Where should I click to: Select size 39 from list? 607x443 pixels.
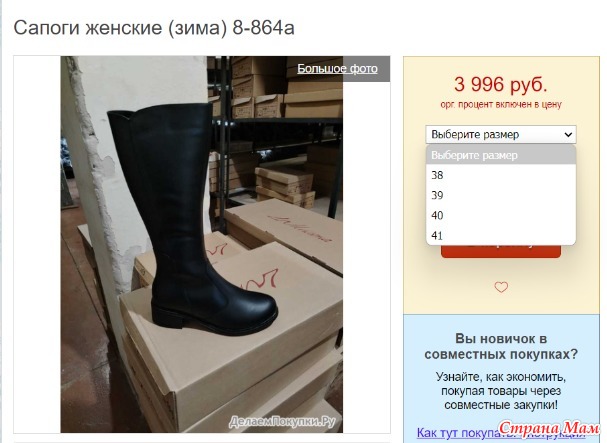pos(501,195)
